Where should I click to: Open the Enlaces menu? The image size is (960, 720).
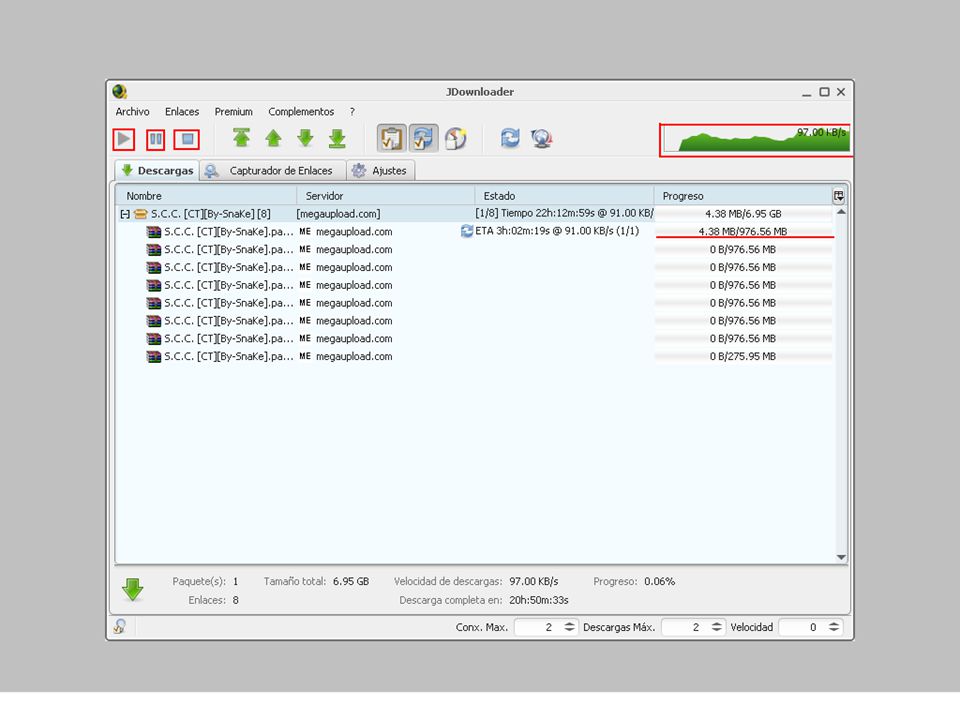pos(182,111)
